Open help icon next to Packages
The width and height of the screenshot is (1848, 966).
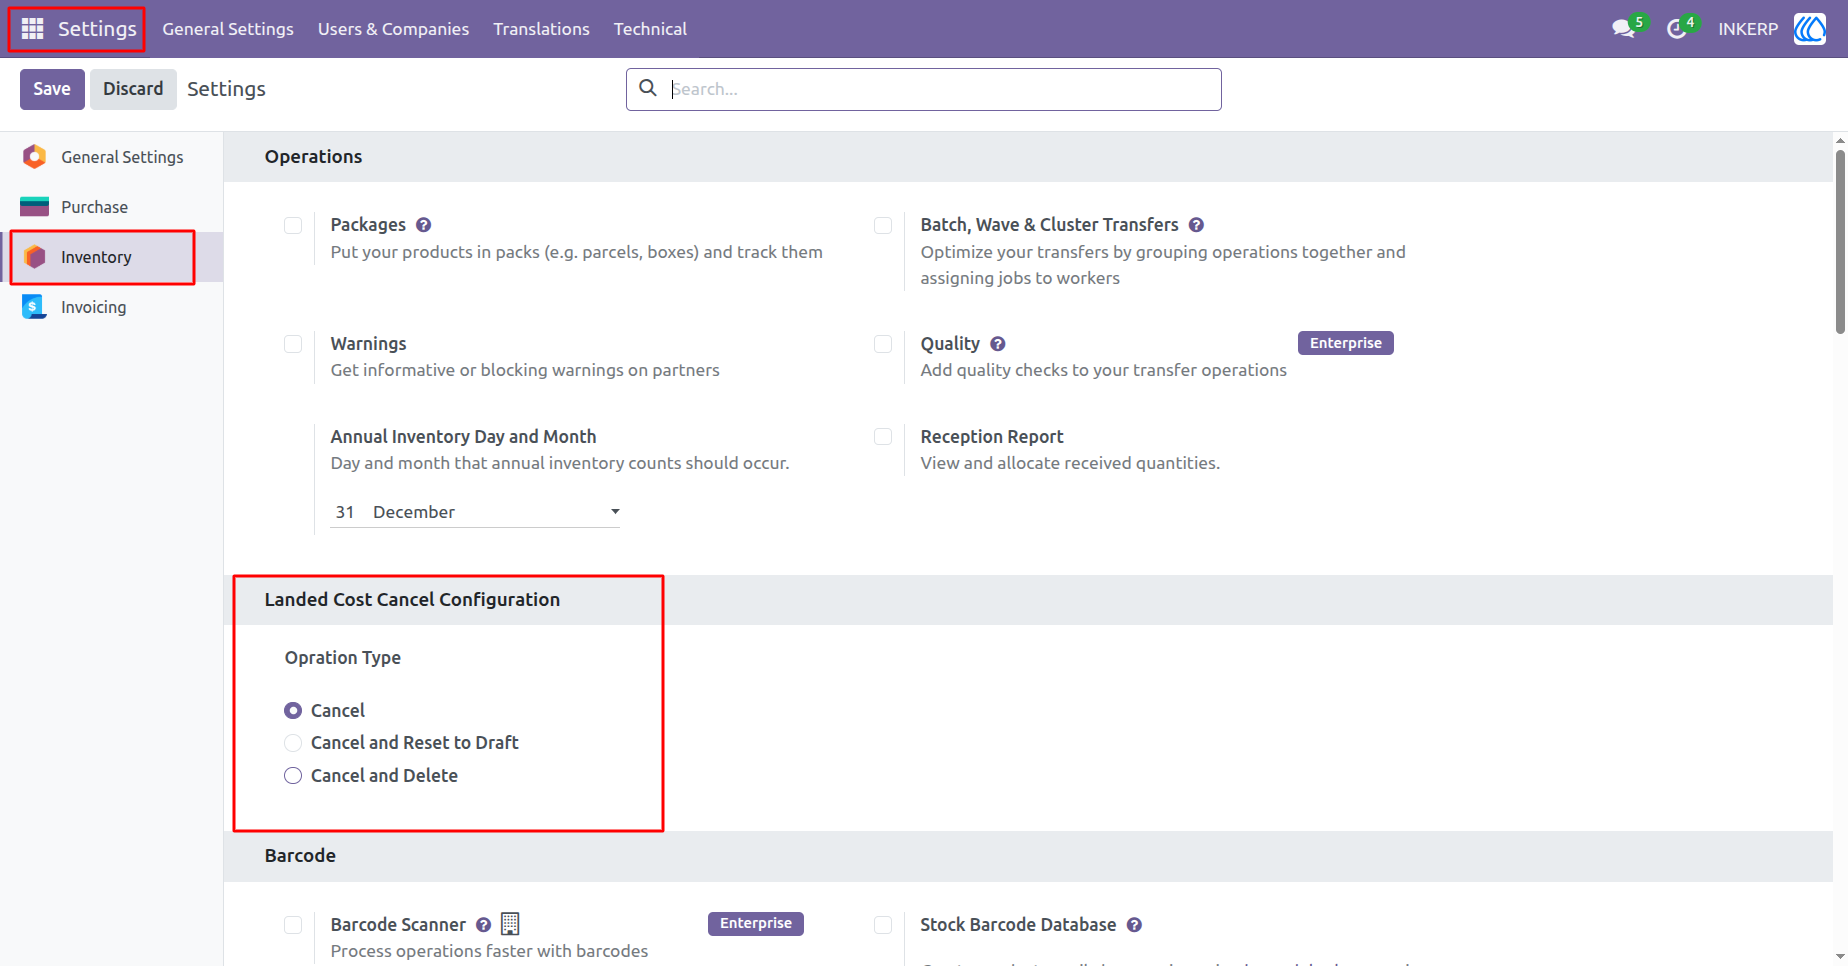tap(424, 225)
